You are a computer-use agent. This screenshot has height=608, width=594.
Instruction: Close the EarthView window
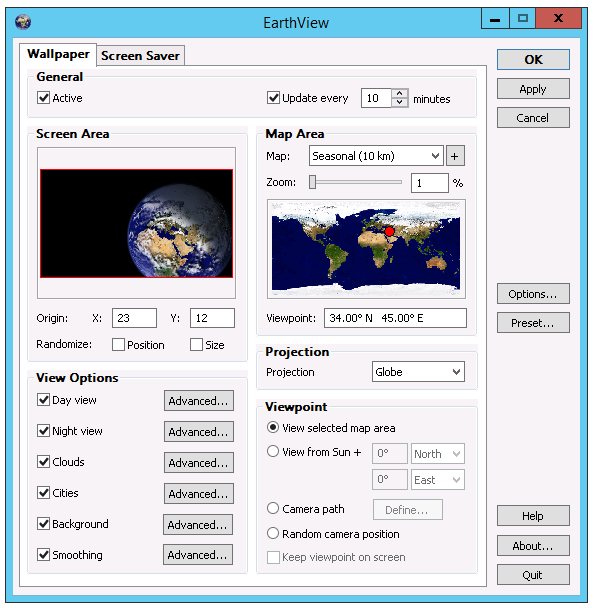(x=559, y=18)
